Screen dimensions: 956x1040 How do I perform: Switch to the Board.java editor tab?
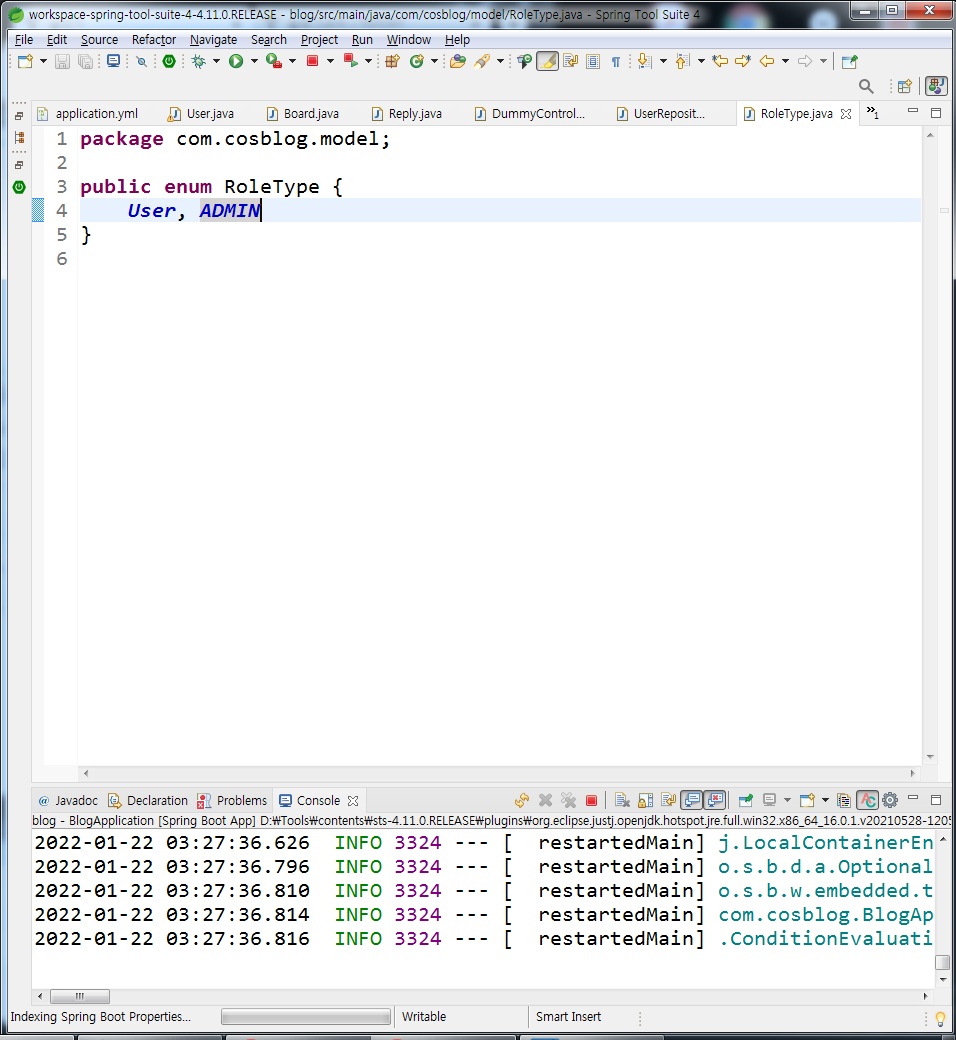click(x=303, y=114)
